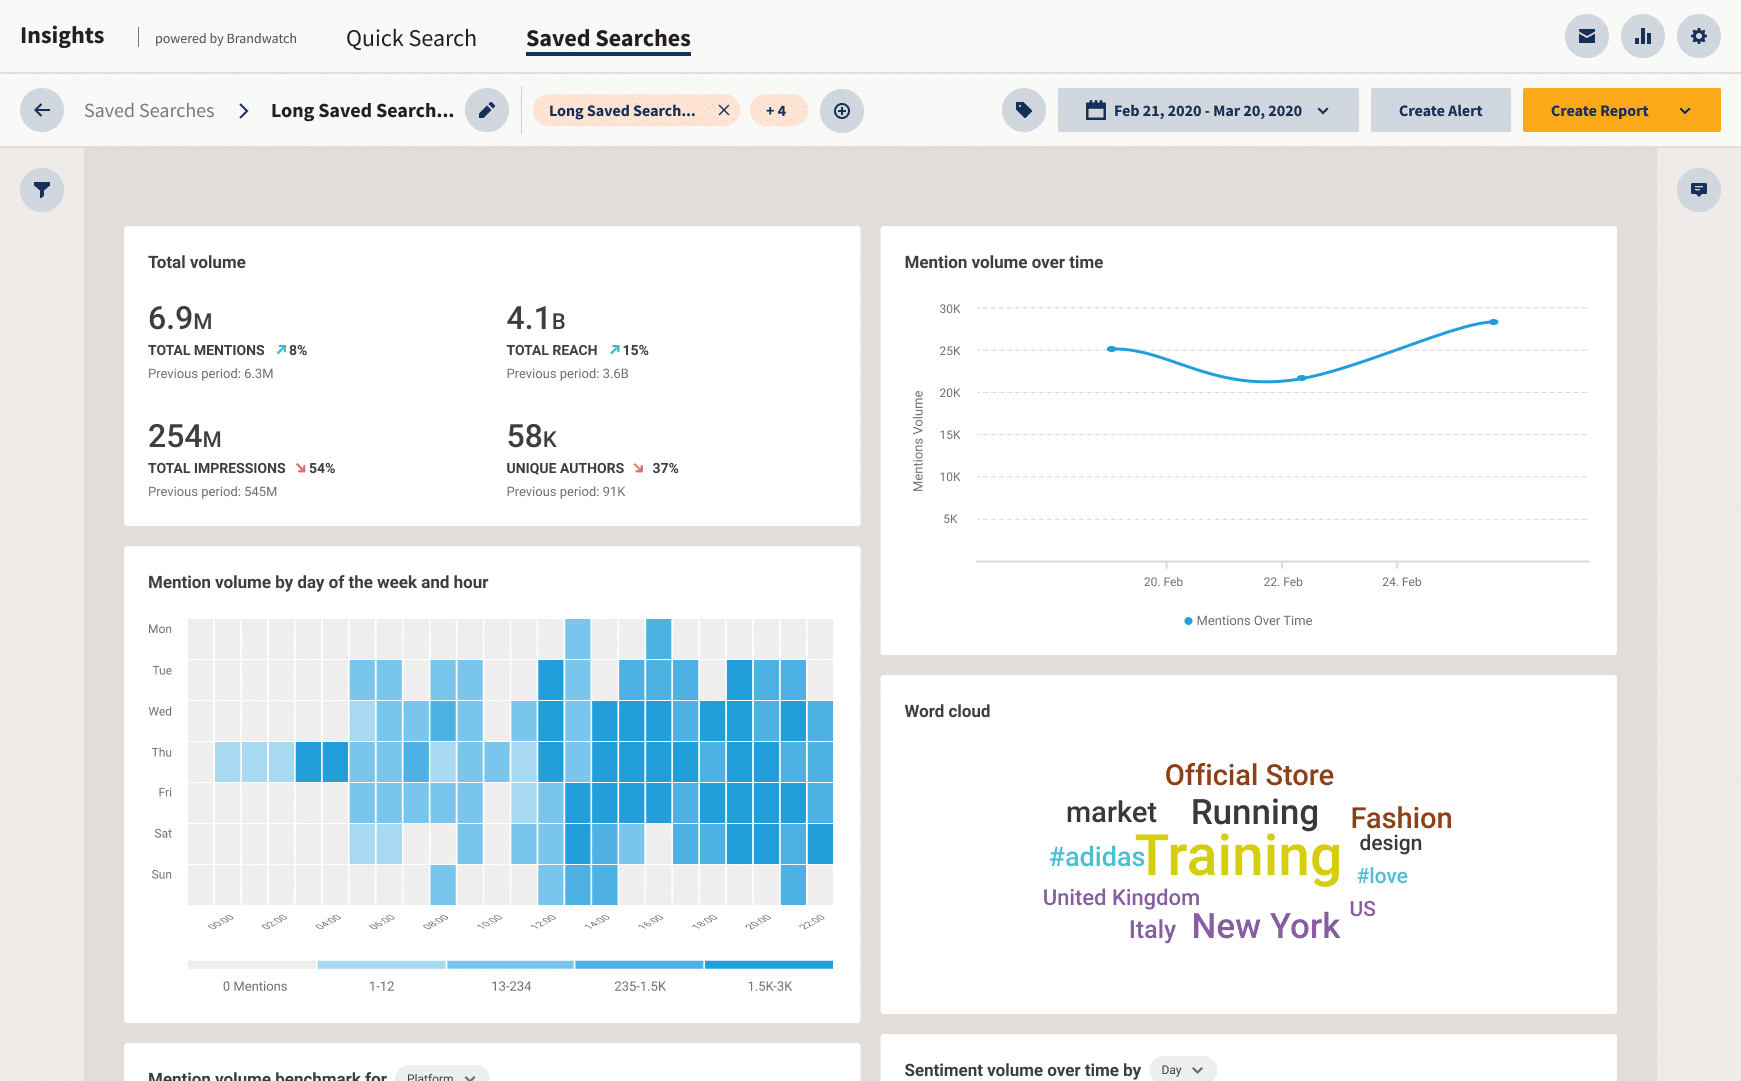Select the Saved Searches tab
This screenshot has width=1741, height=1081.
click(608, 38)
